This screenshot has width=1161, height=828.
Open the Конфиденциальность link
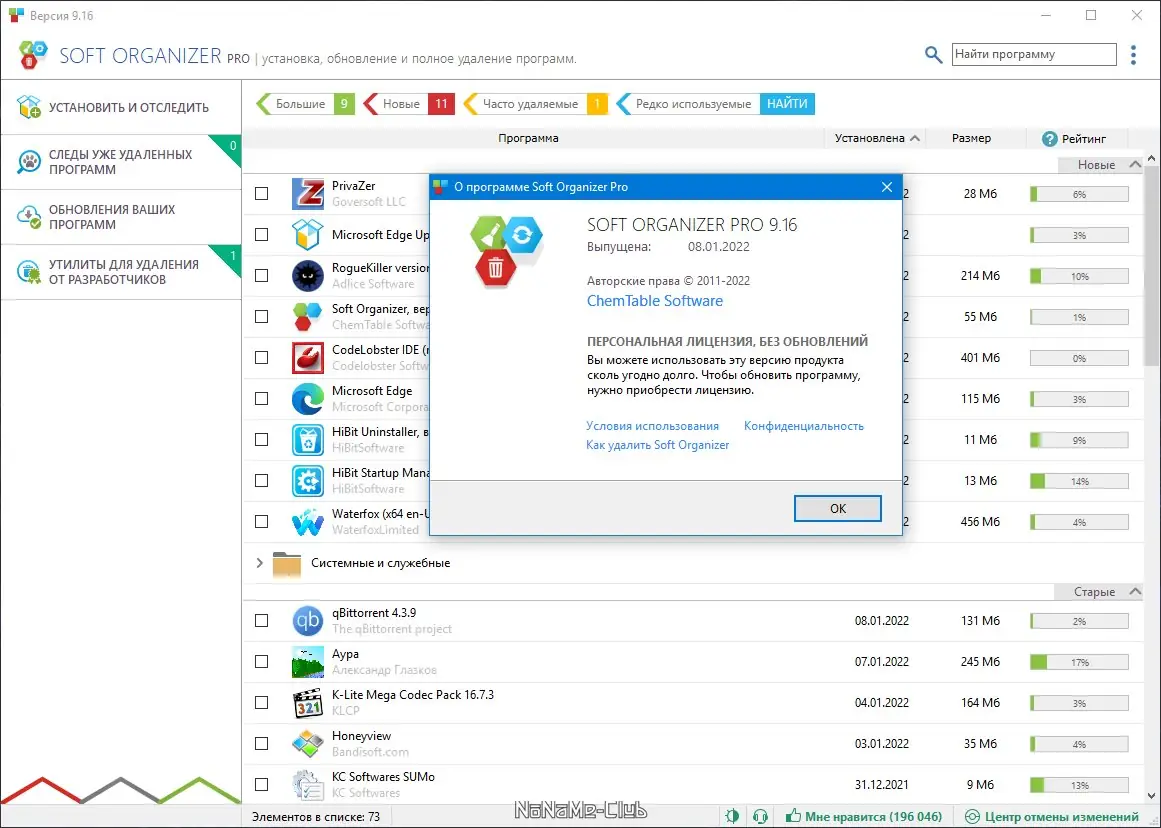coord(803,426)
